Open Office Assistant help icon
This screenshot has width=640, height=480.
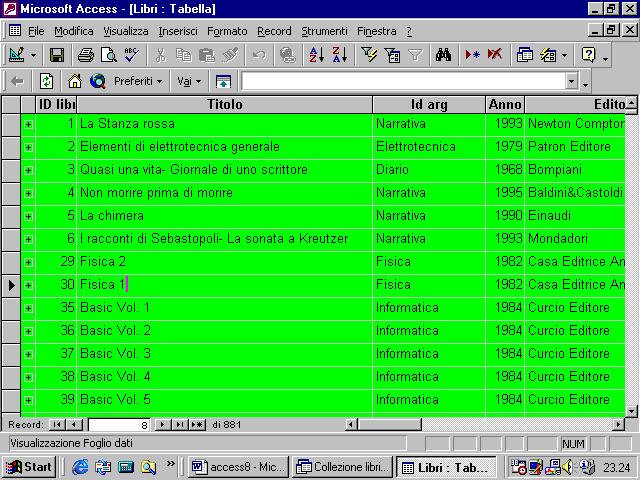(589, 55)
